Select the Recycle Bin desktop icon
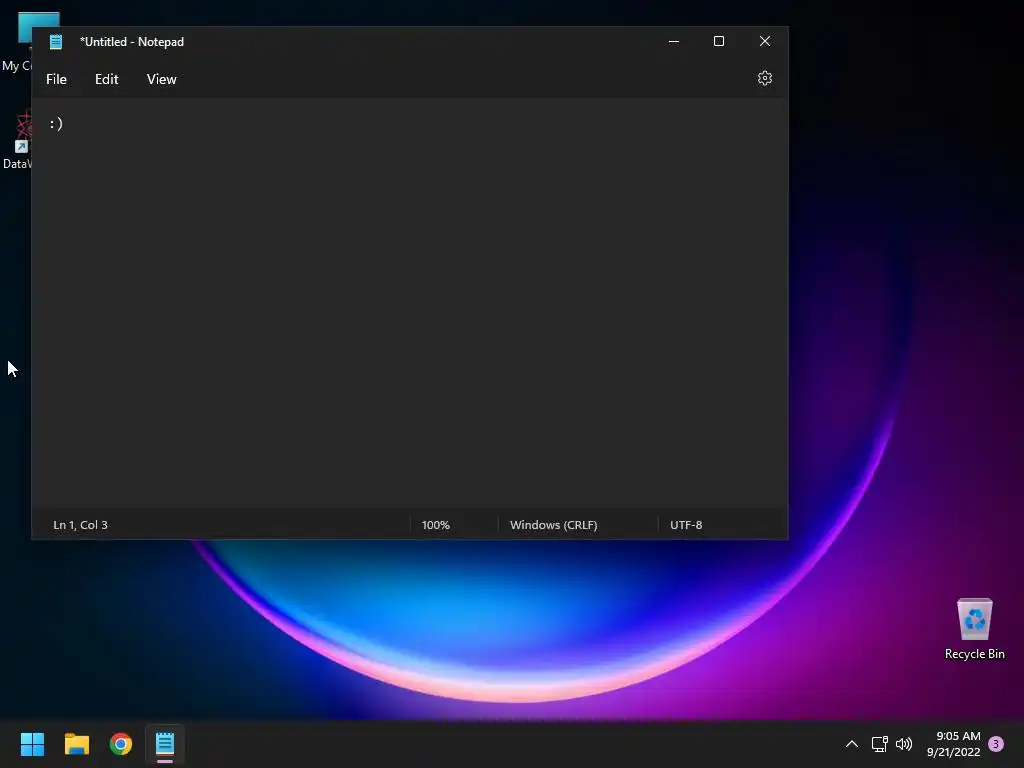Image resolution: width=1024 pixels, height=768 pixels. pos(974,629)
